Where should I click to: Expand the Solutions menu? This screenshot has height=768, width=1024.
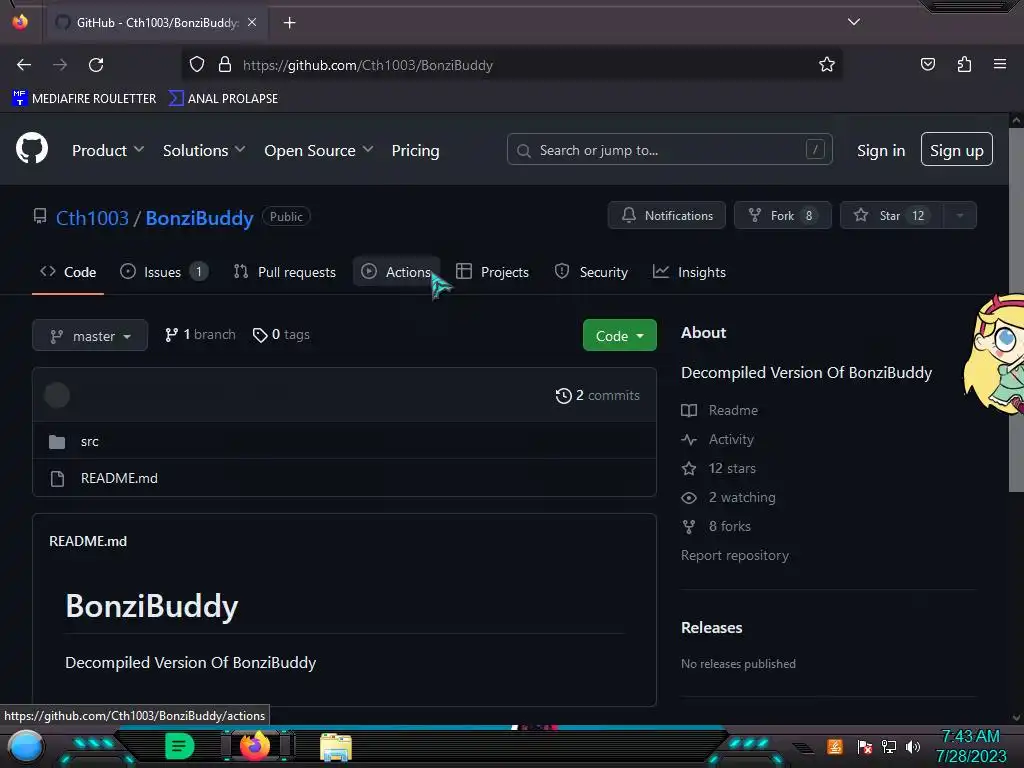[x=204, y=150]
